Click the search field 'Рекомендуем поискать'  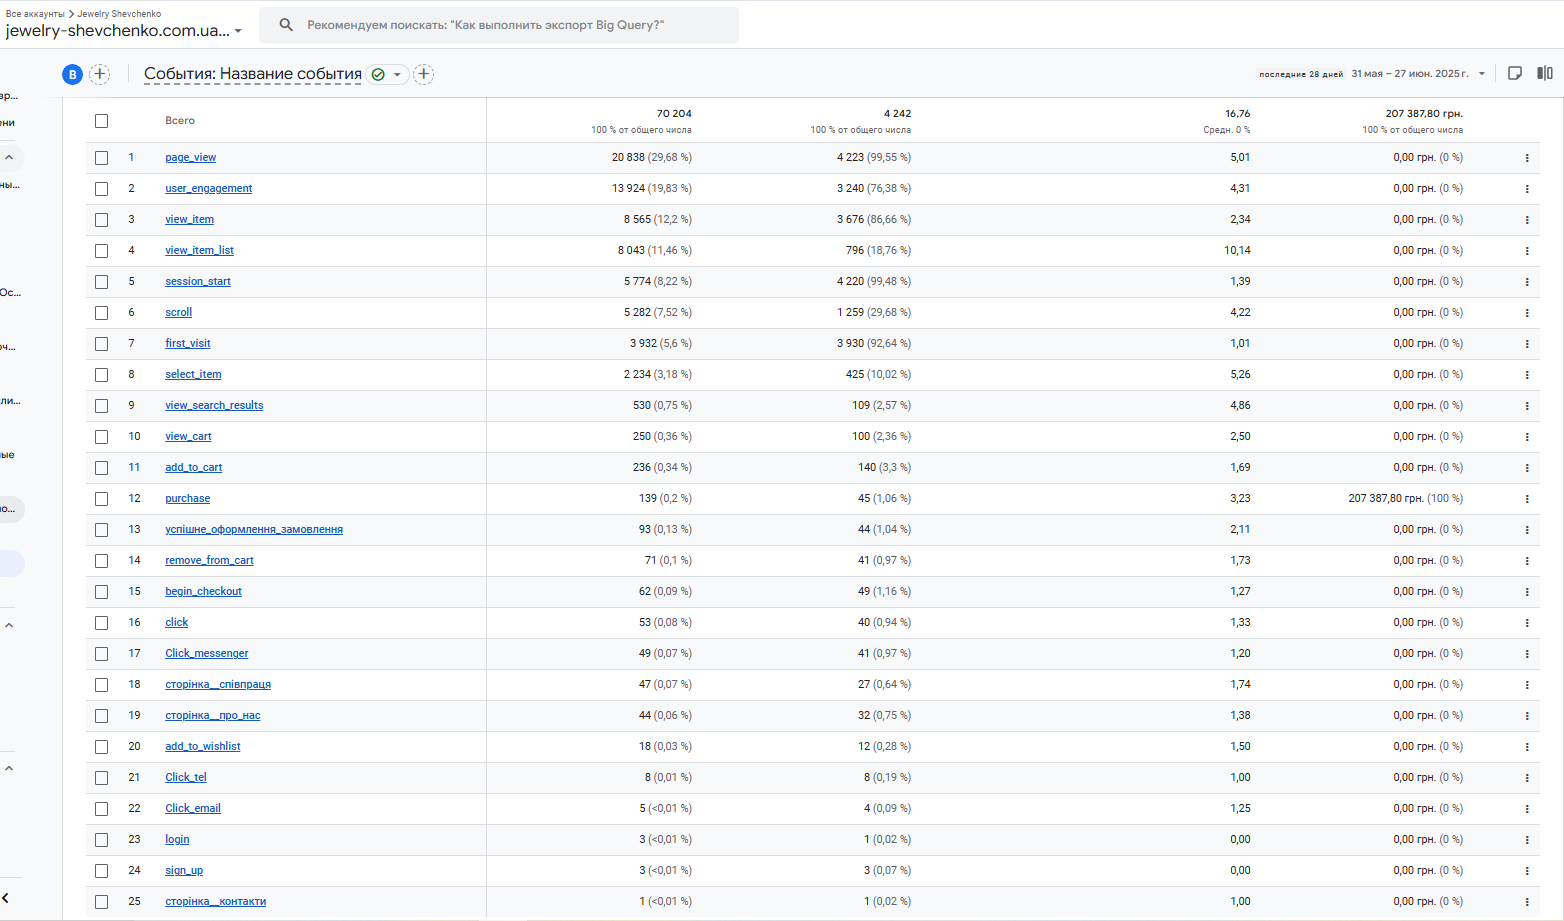pos(499,25)
